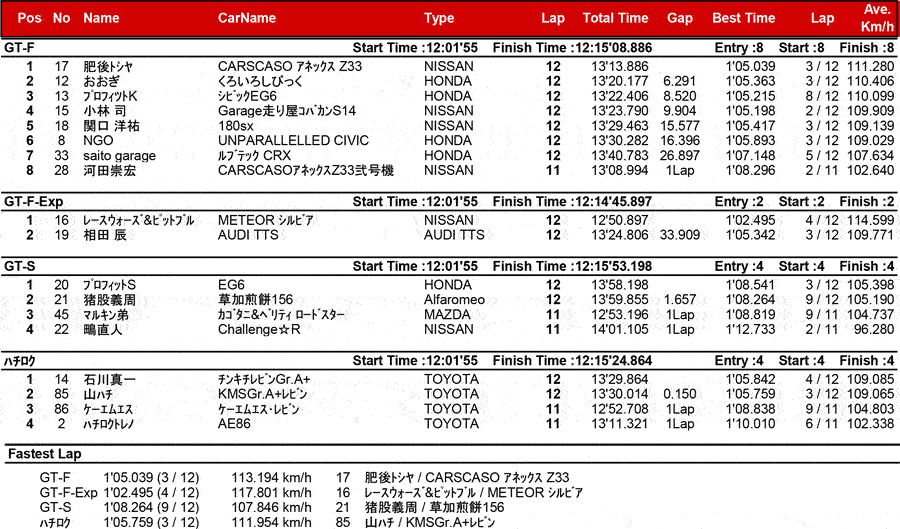Click driver name 'NGO'

click(x=98, y=141)
